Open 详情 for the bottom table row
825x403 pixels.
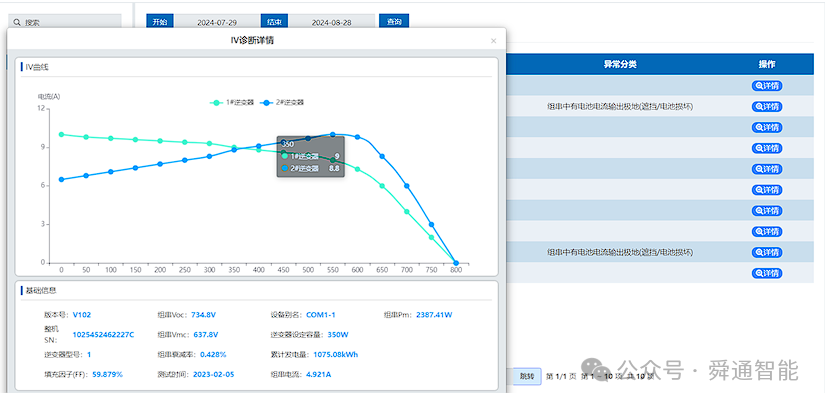pyautogui.click(x=767, y=273)
